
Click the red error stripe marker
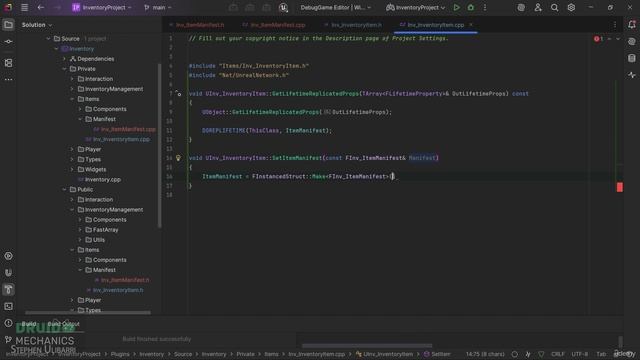pos(620,187)
